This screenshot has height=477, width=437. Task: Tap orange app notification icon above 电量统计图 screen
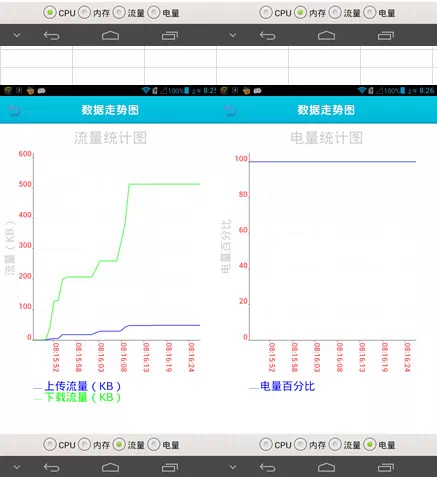[x=246, y=90]
